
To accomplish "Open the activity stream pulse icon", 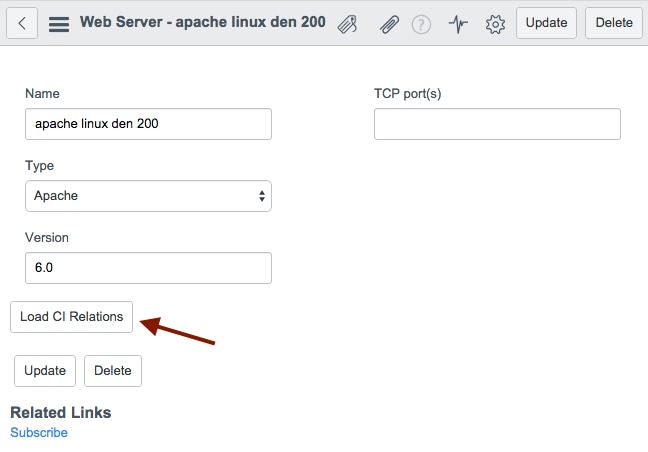I will point(458,24).
